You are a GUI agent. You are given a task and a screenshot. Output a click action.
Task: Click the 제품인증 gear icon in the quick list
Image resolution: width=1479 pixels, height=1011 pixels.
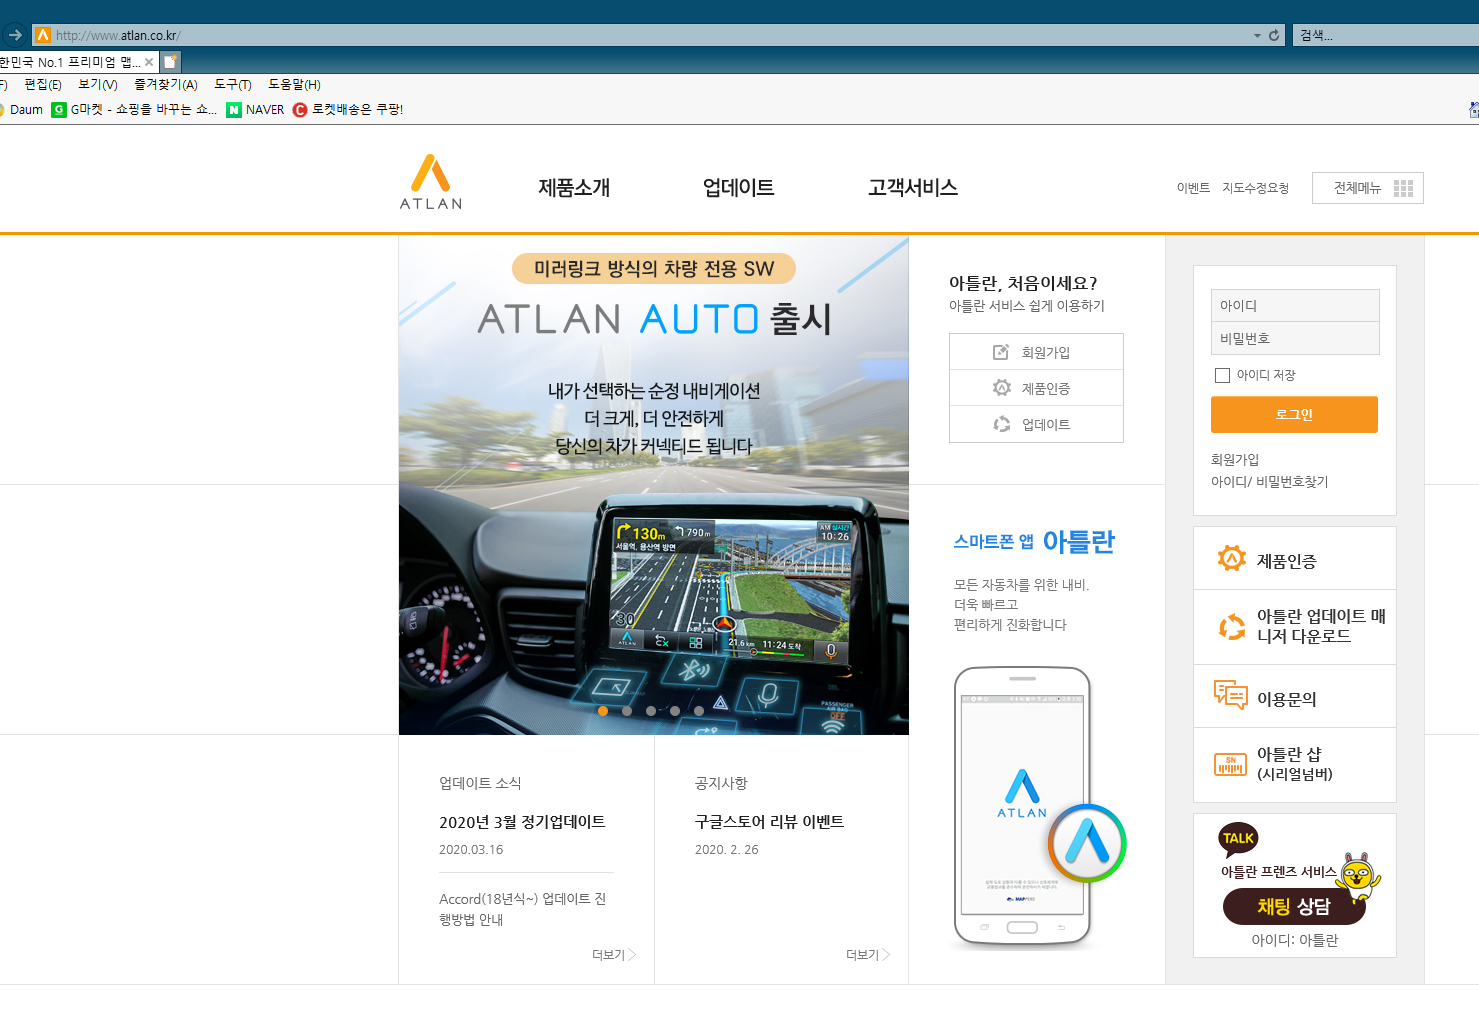(x=1001, y=388)
